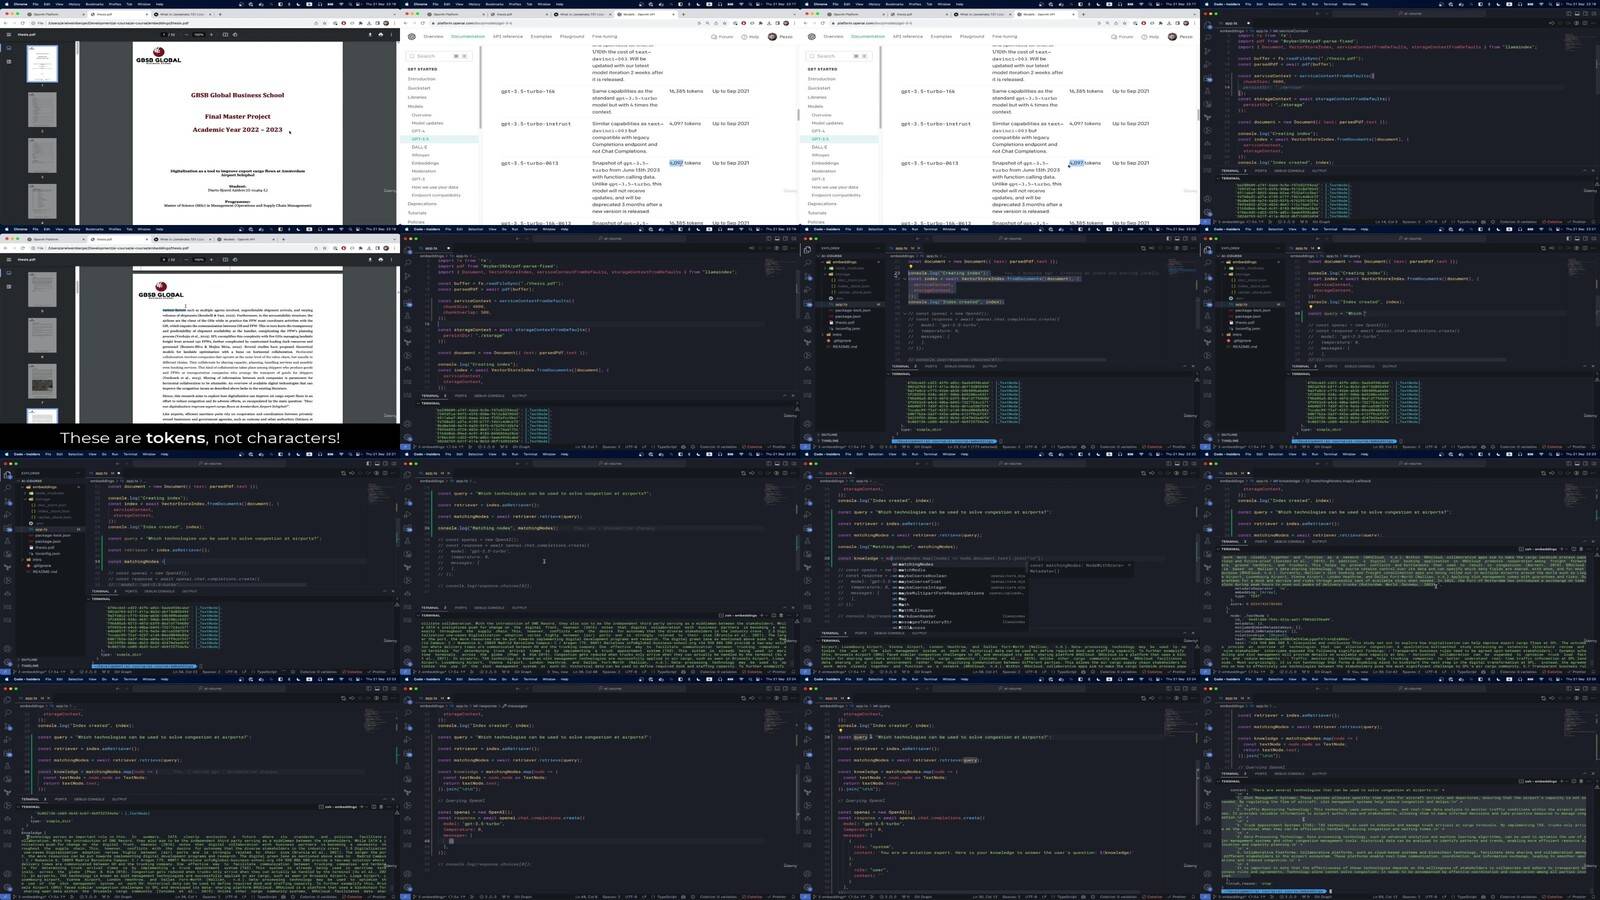
Task: Download the PDF from the title-page viewer toolbar
Action: 370,35
